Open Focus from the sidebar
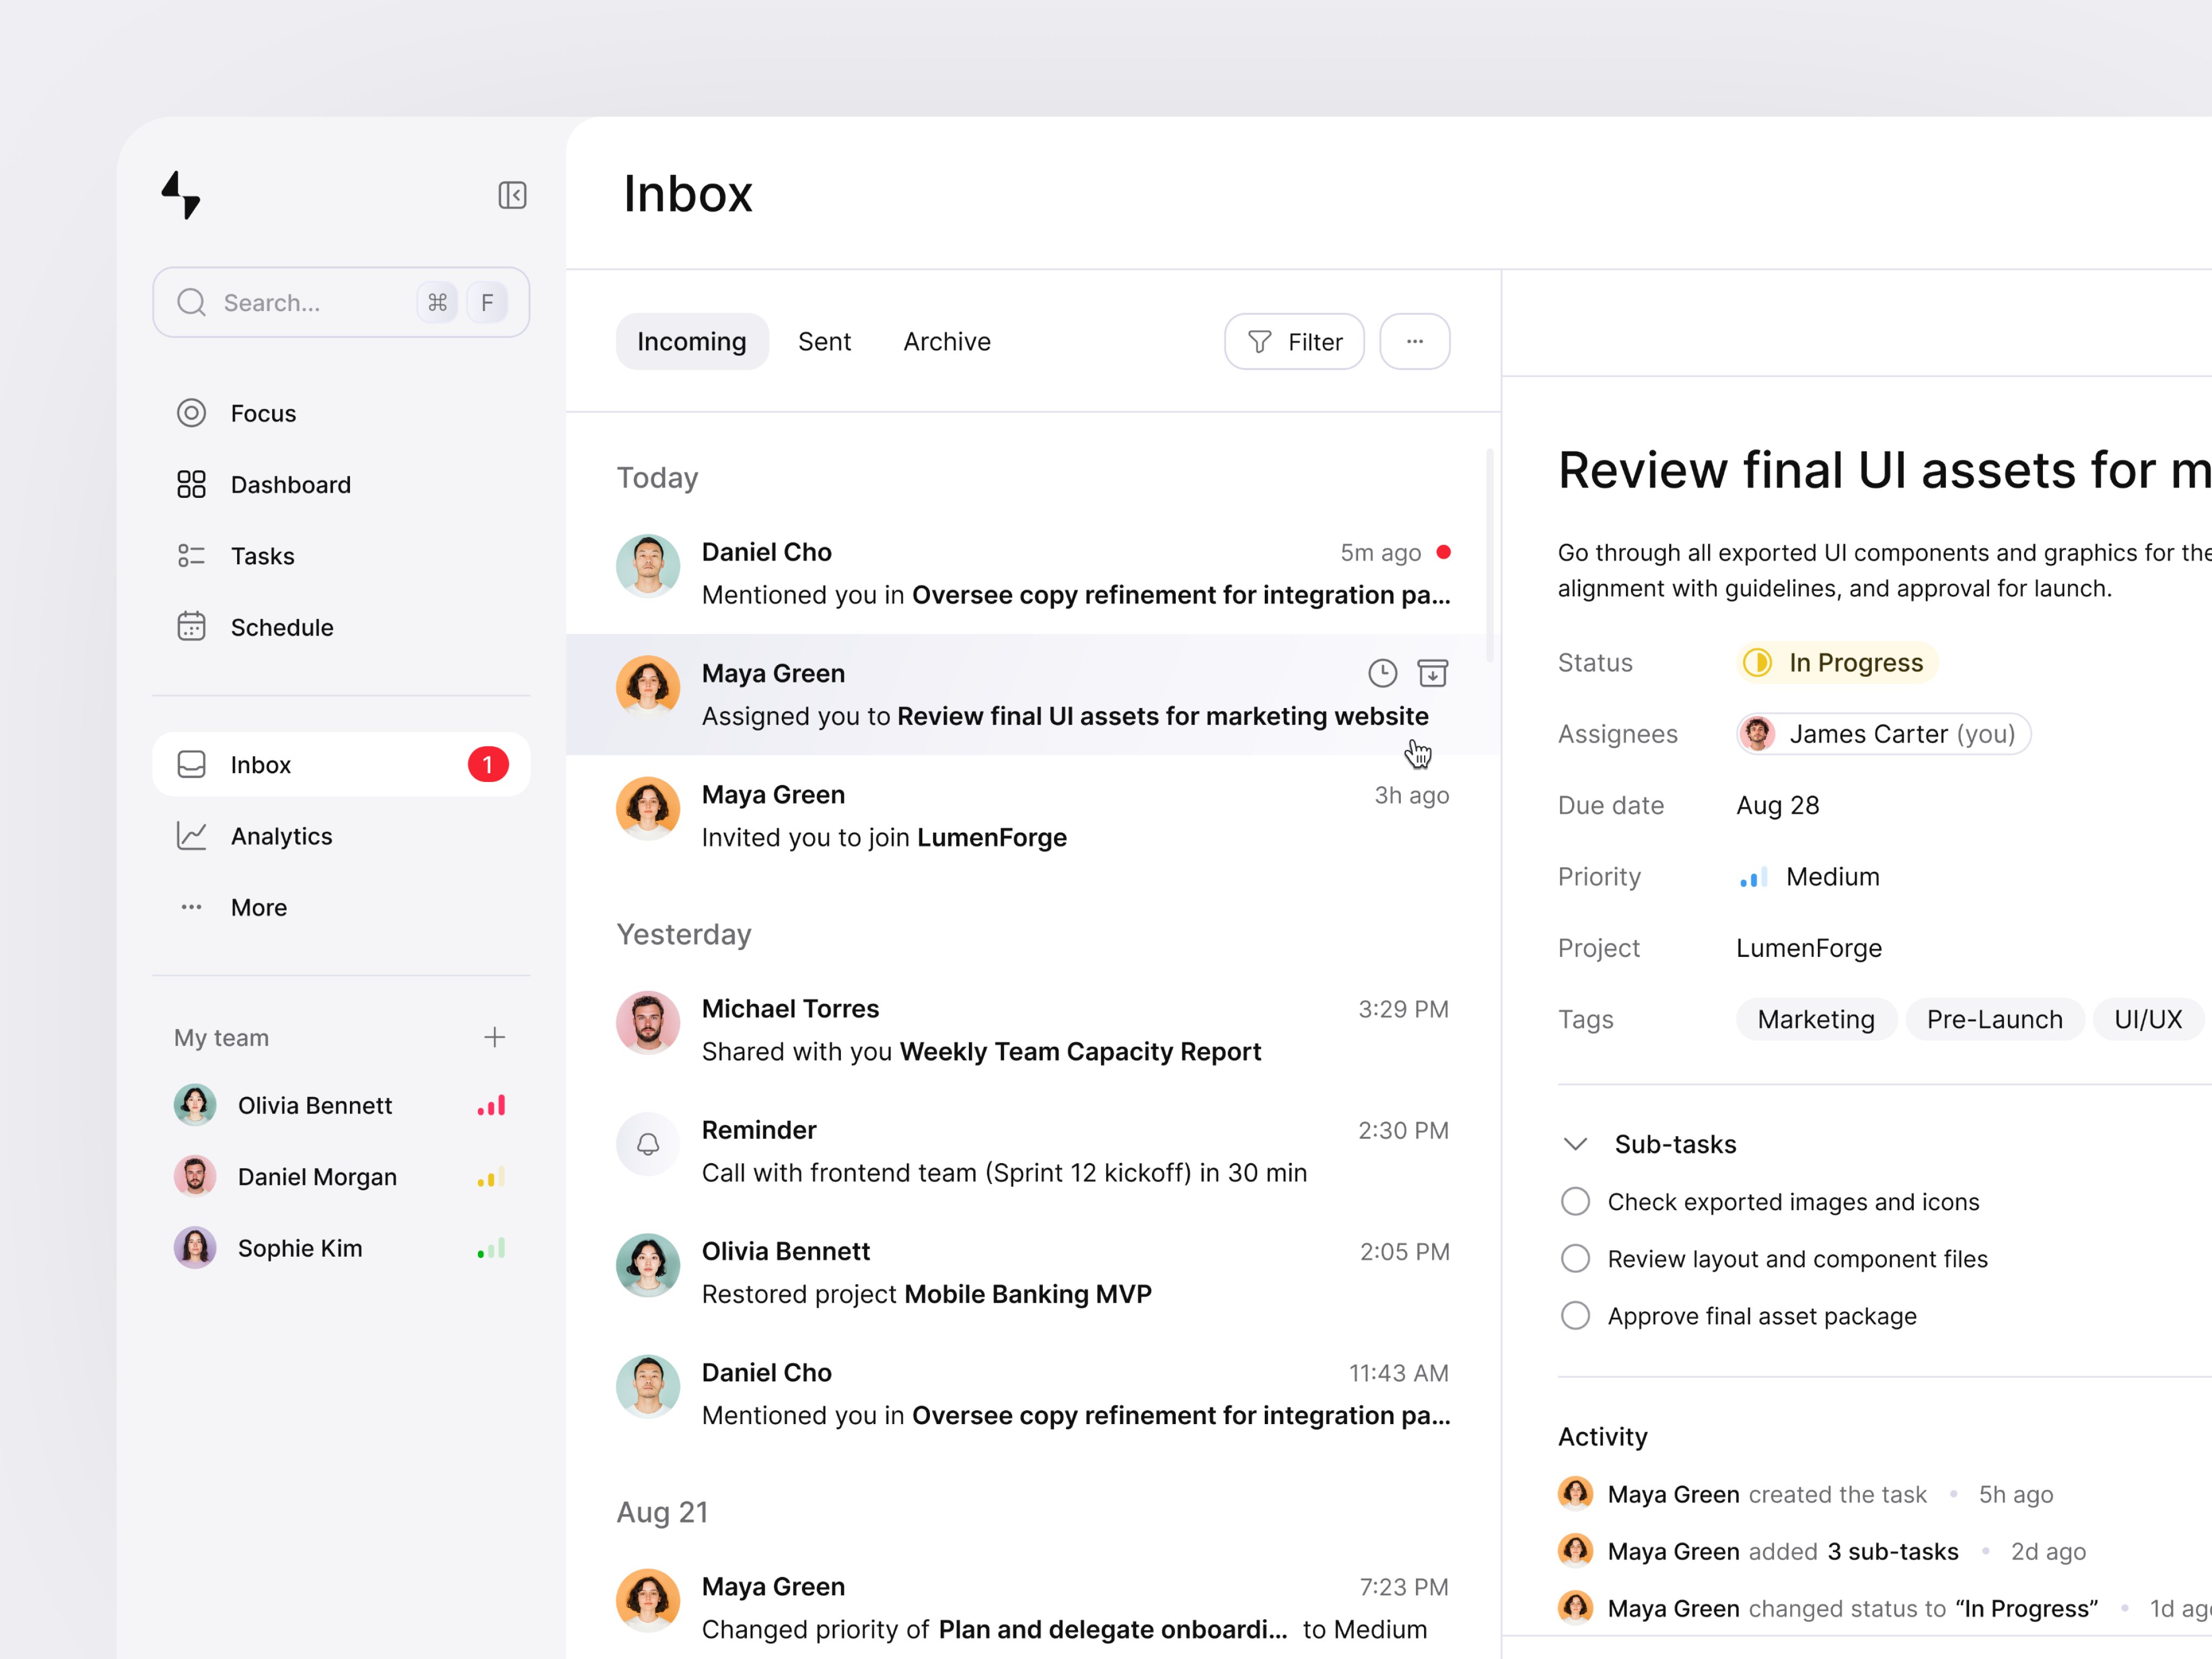The height and width of the screenshot is (1659, 2212). click(x=262, y=413)
